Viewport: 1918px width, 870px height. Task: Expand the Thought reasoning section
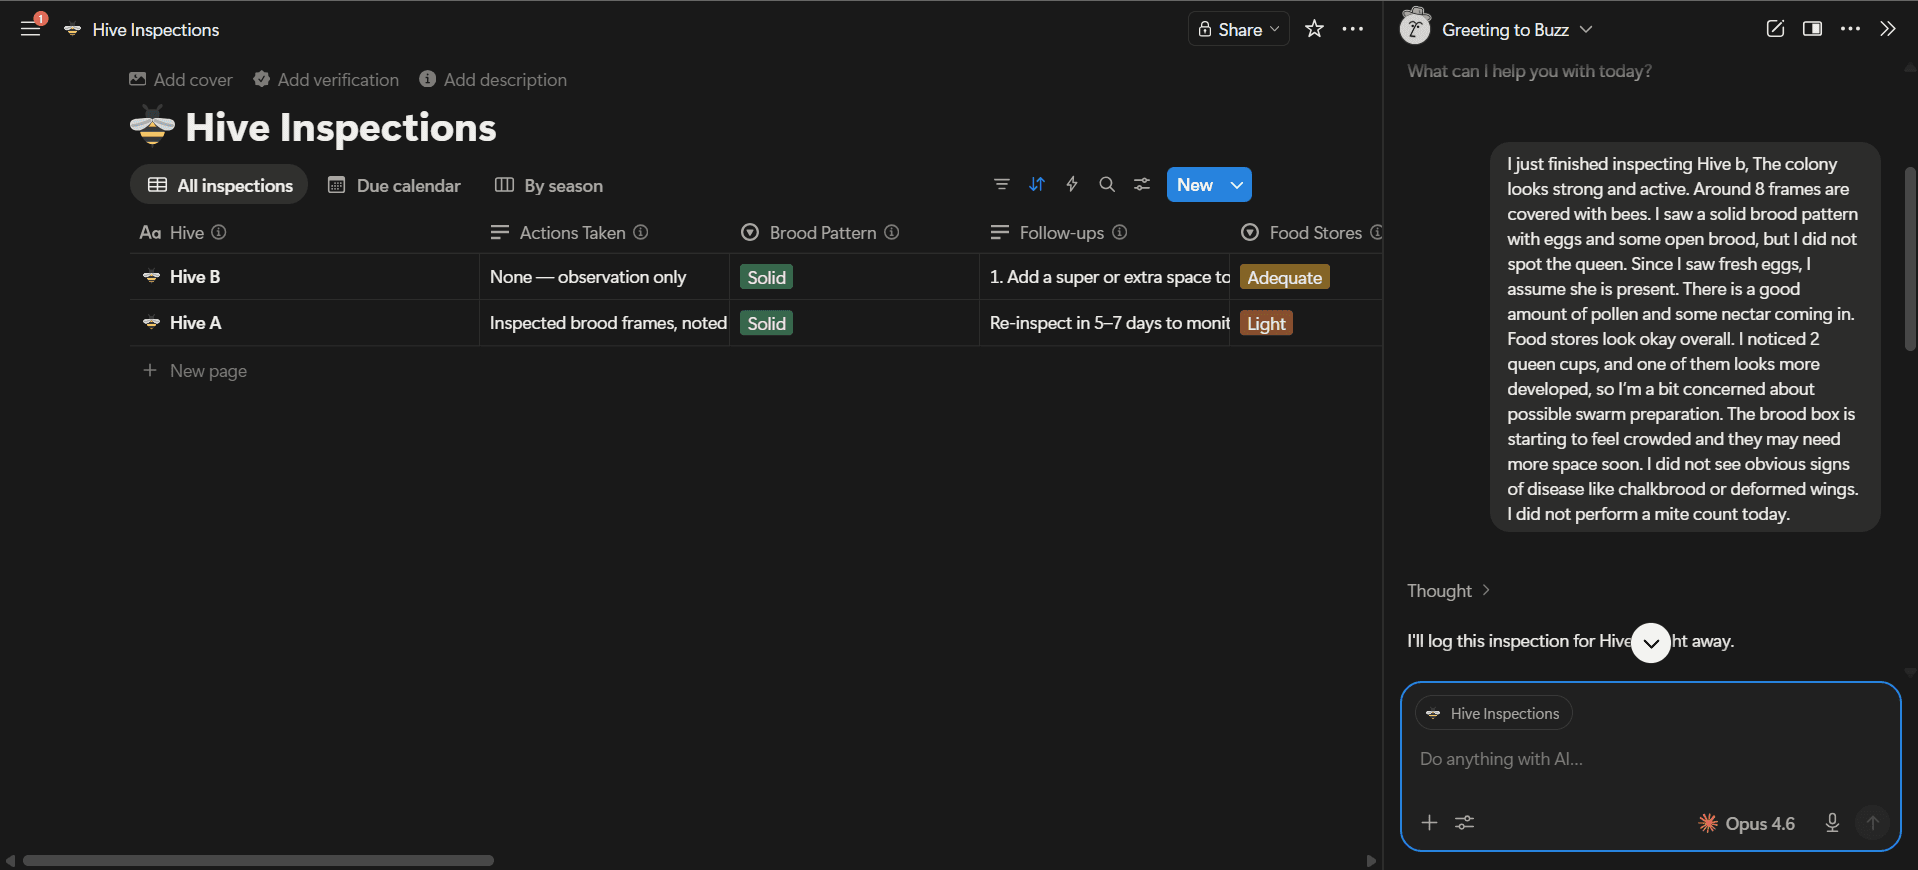(x=1448, y=591)
